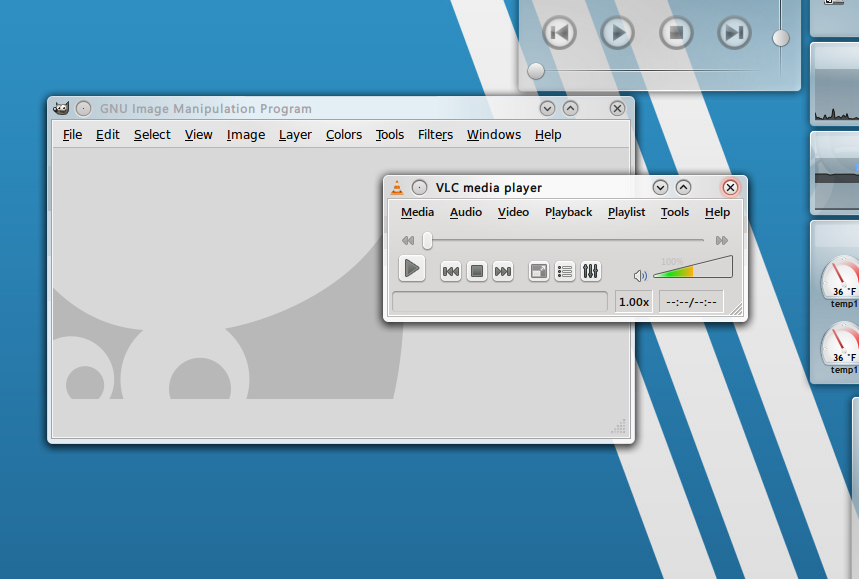
Task: Open the Audio menu in VLC
Action: pos(466,213)
